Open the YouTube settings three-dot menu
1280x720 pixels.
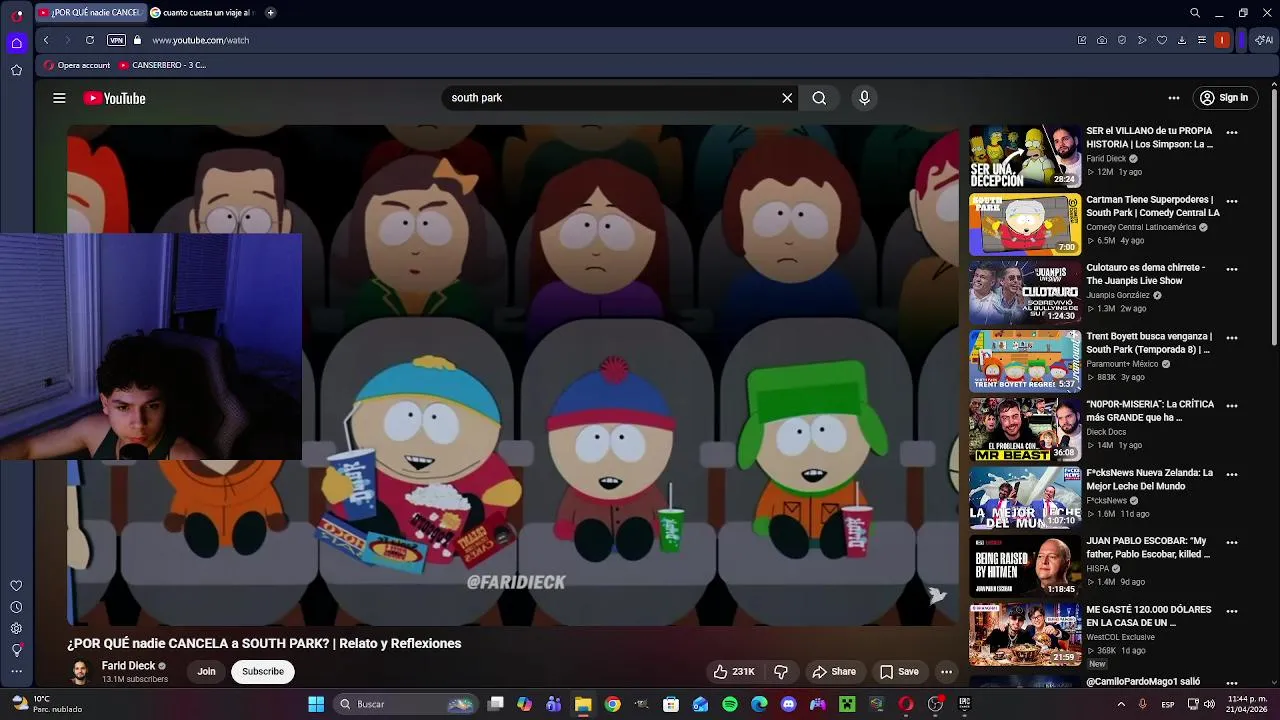coord(1174,98)
